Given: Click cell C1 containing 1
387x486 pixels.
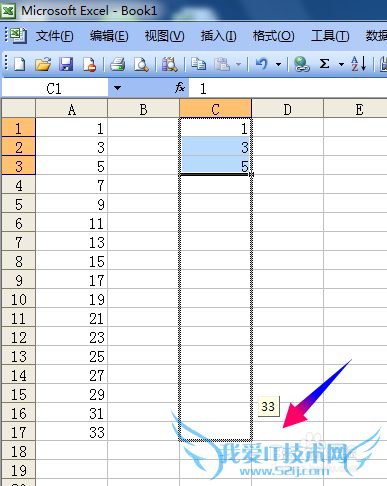Looking at the screenshot, I should click(x=215, y=128).
